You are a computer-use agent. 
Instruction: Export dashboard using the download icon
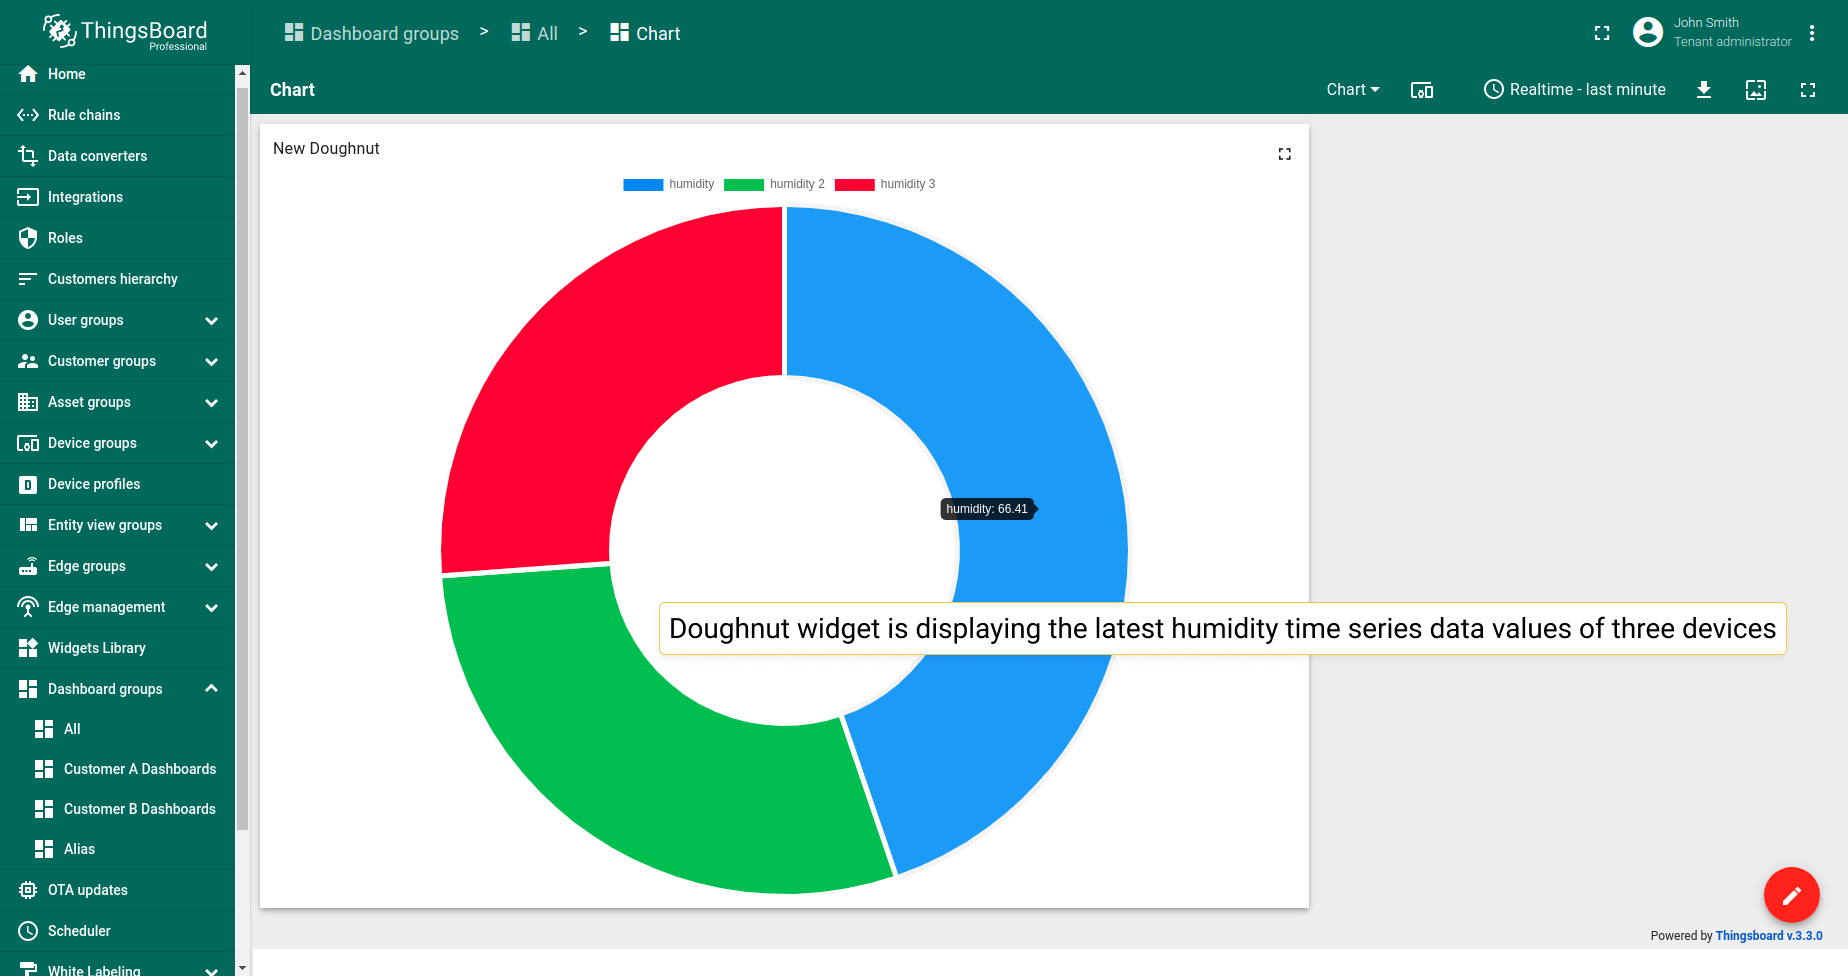tap(1704, 90)
